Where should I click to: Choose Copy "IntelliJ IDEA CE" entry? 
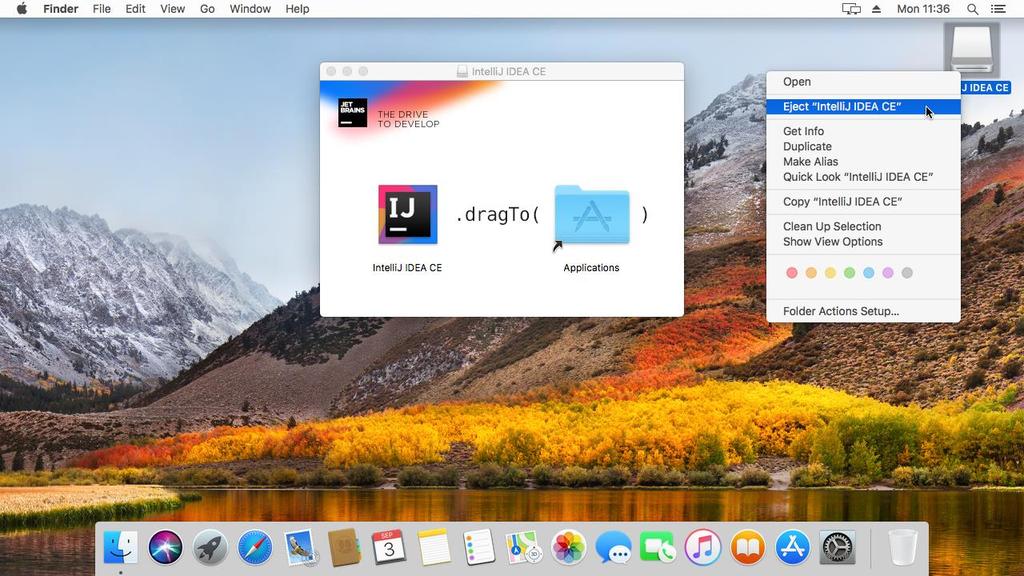point(863,202)
